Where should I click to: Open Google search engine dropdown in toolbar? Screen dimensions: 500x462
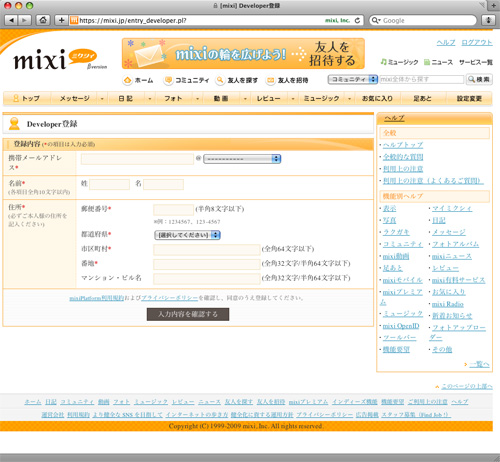(376, 21)
